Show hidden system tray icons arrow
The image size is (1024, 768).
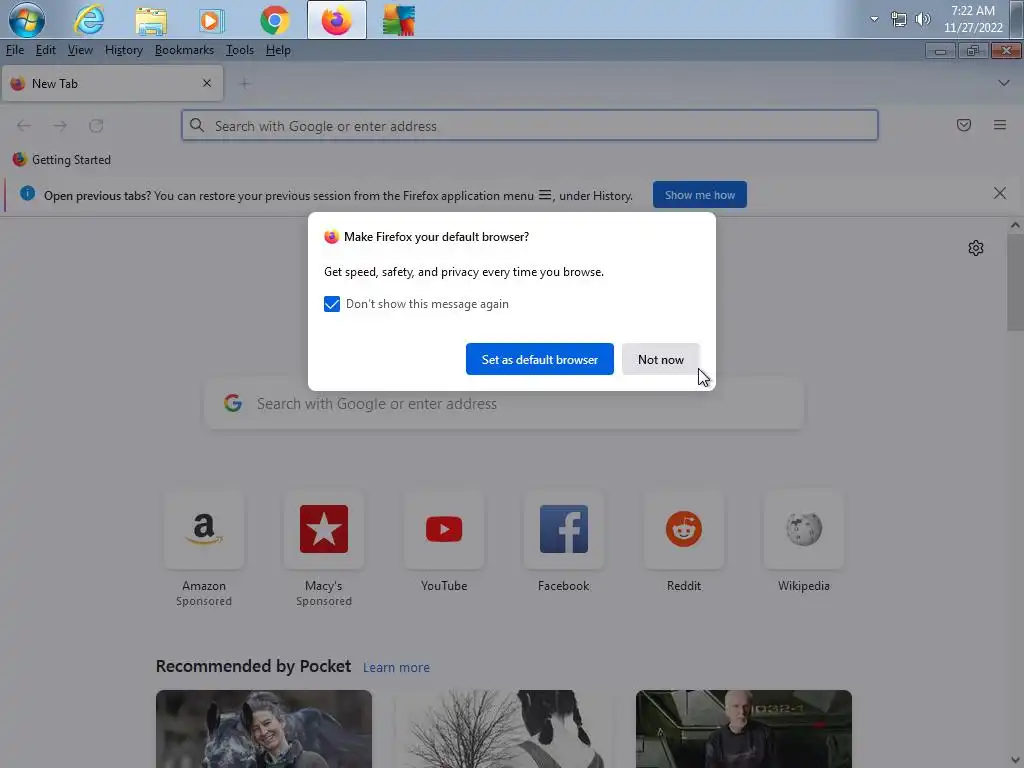874,19
